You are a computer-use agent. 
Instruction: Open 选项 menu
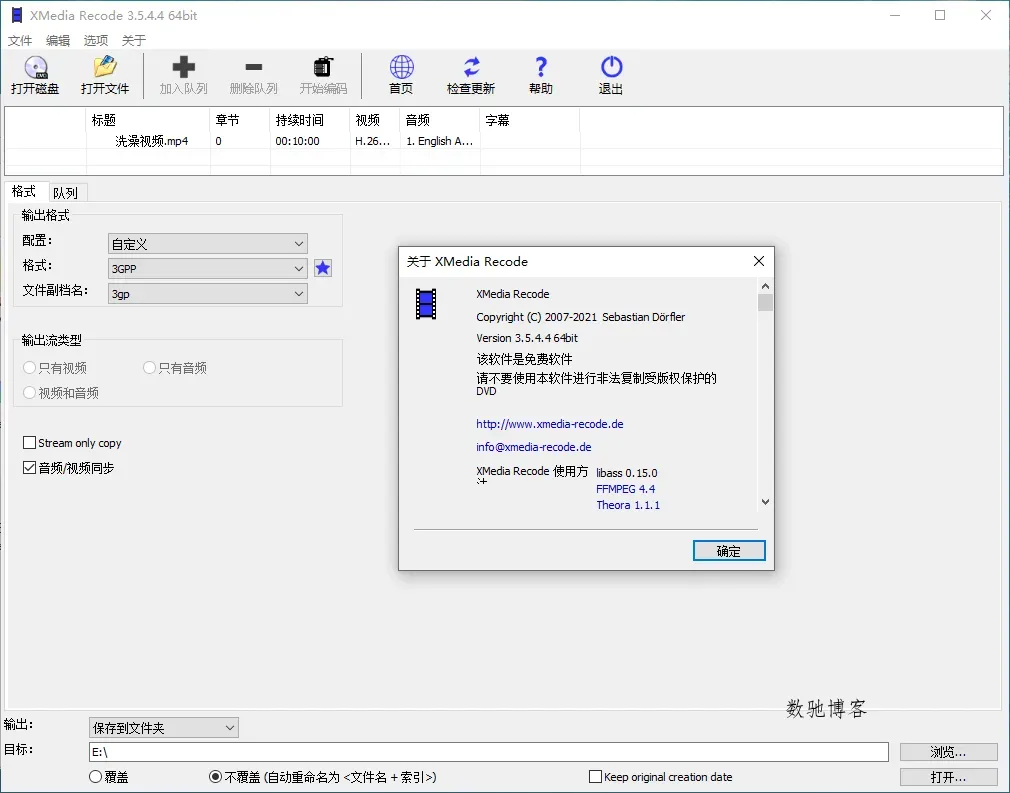tap(96, 41)
